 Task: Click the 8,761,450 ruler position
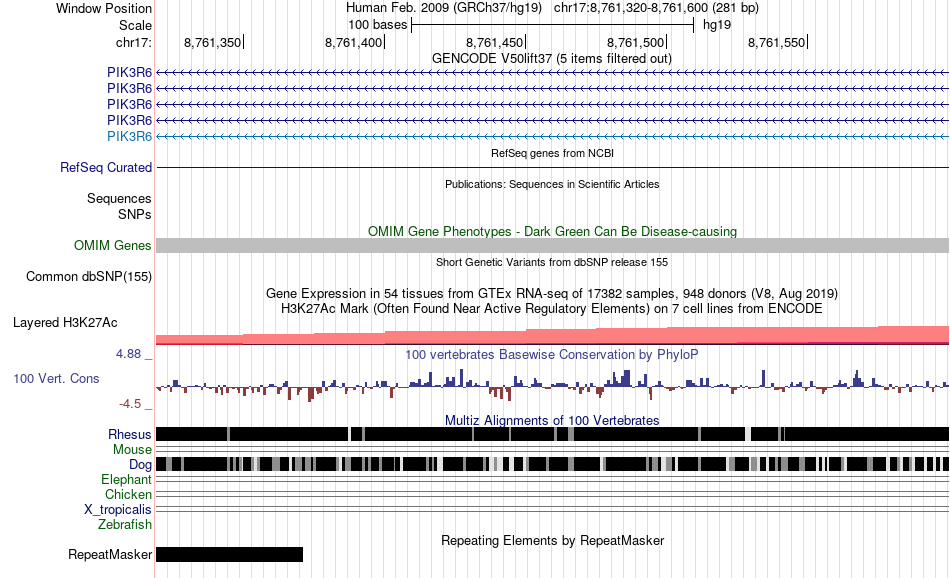495,42
